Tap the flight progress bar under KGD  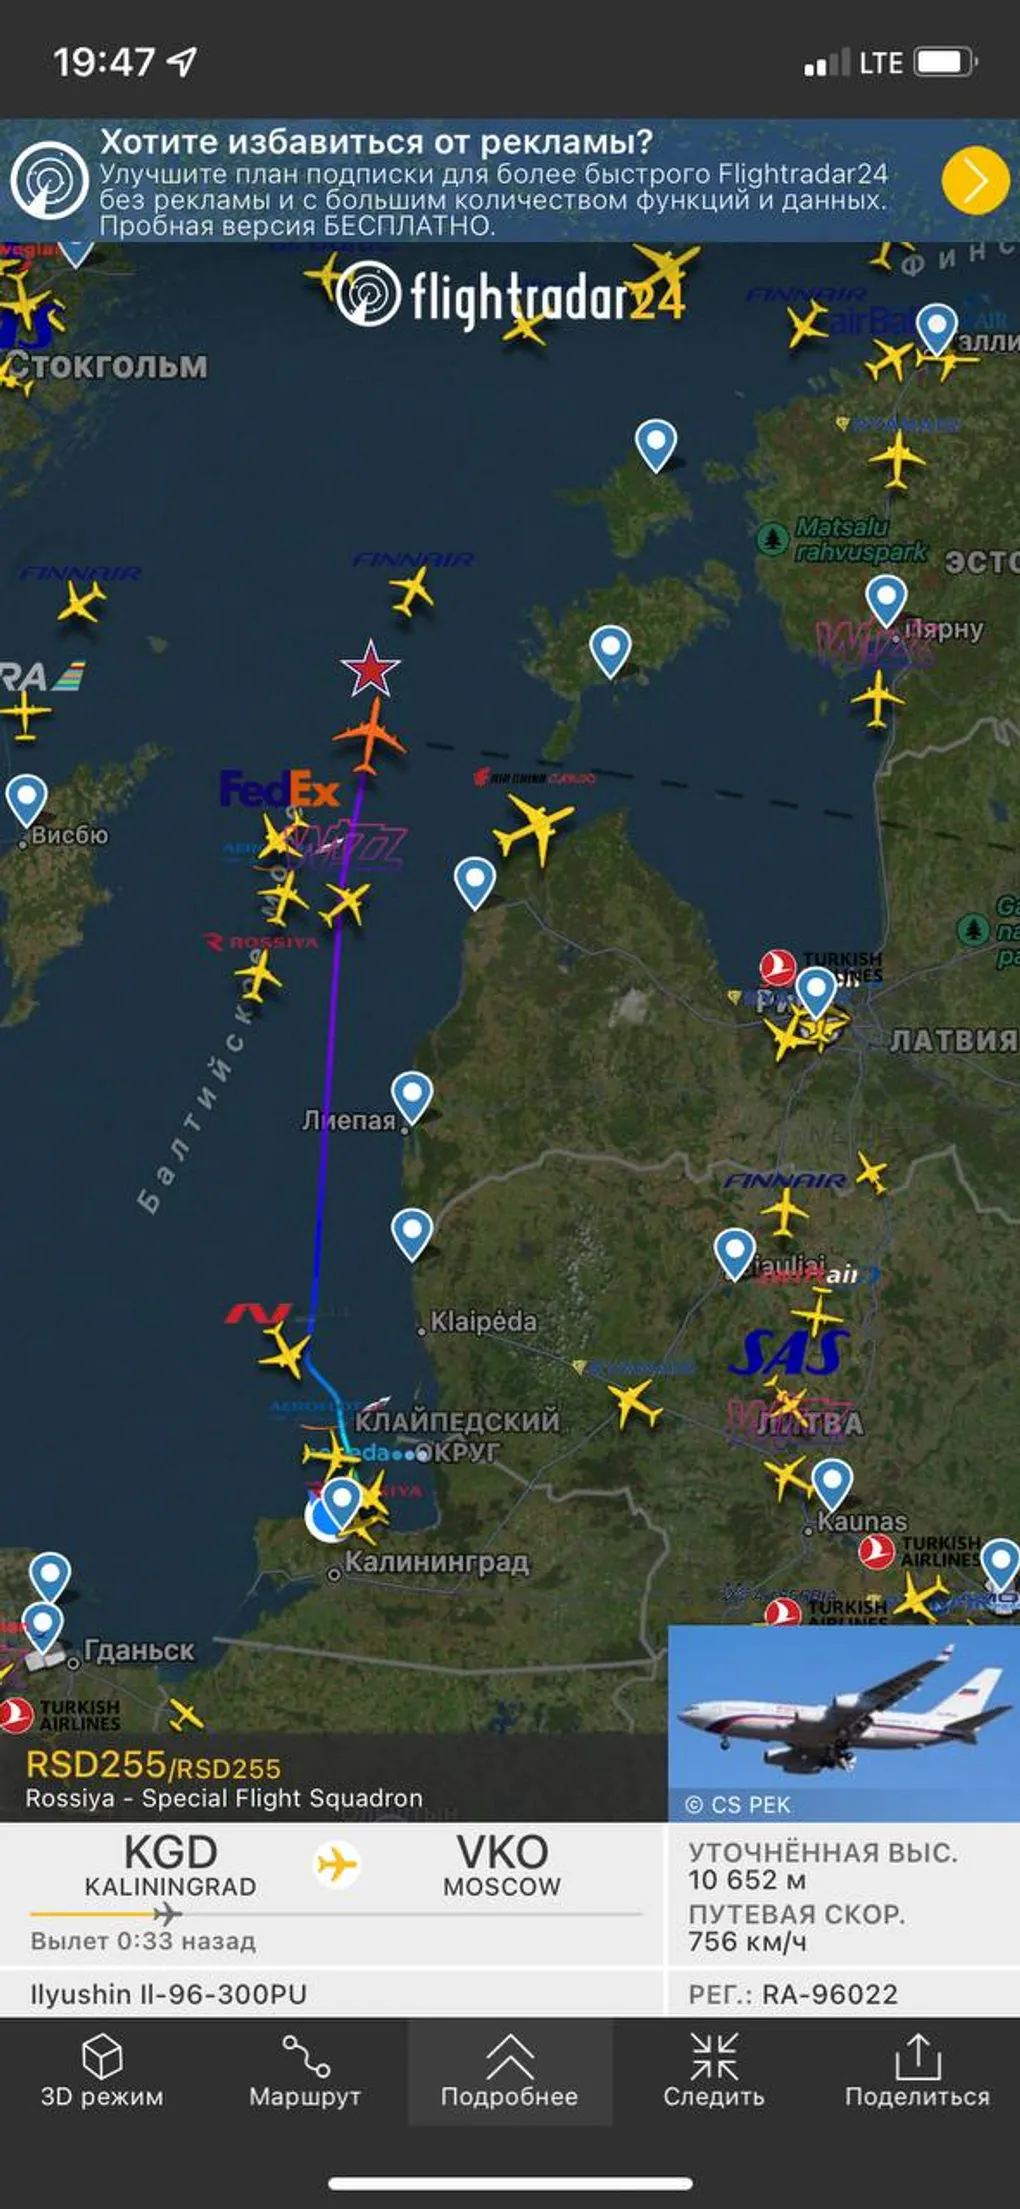click(336, 1914)
